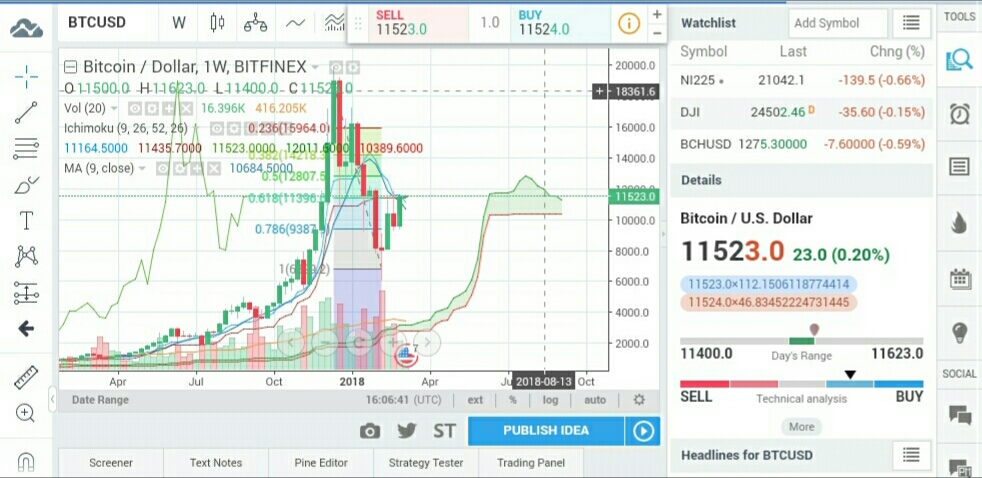Increase order quantity with plus

657,14
